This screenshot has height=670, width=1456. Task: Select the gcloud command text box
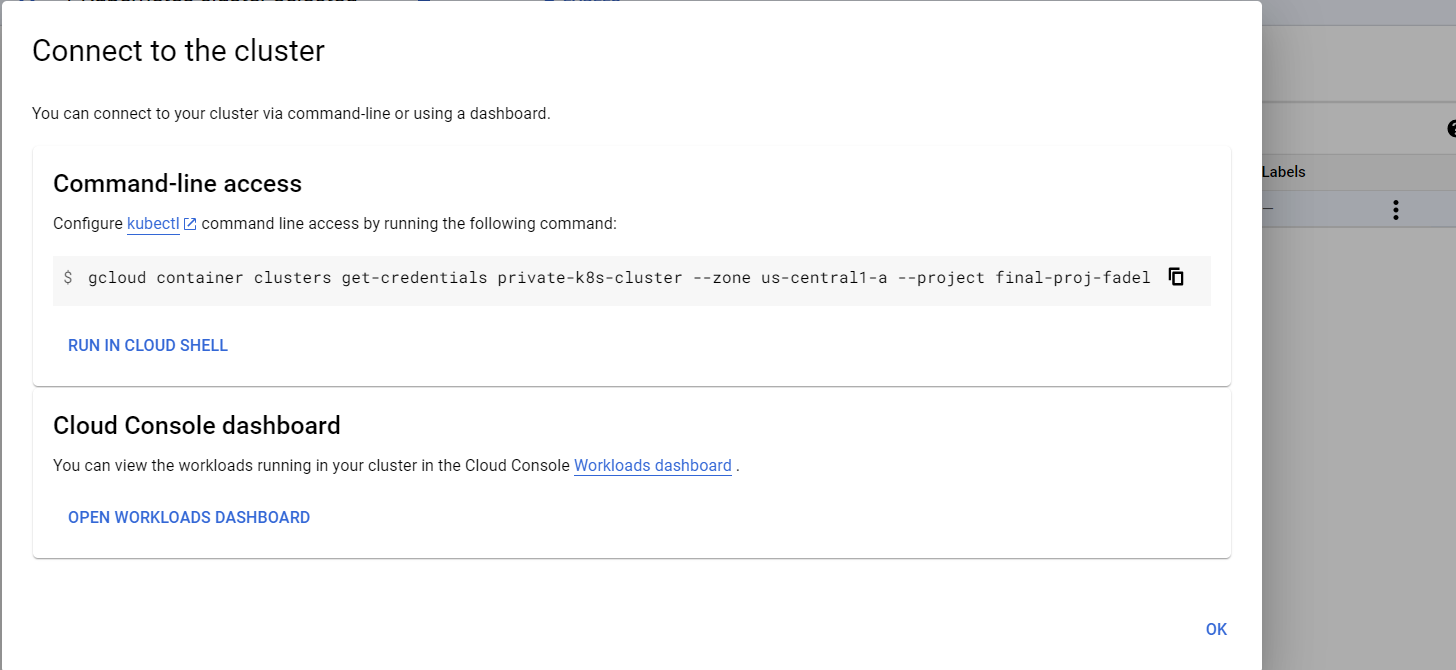click(600, 277)
